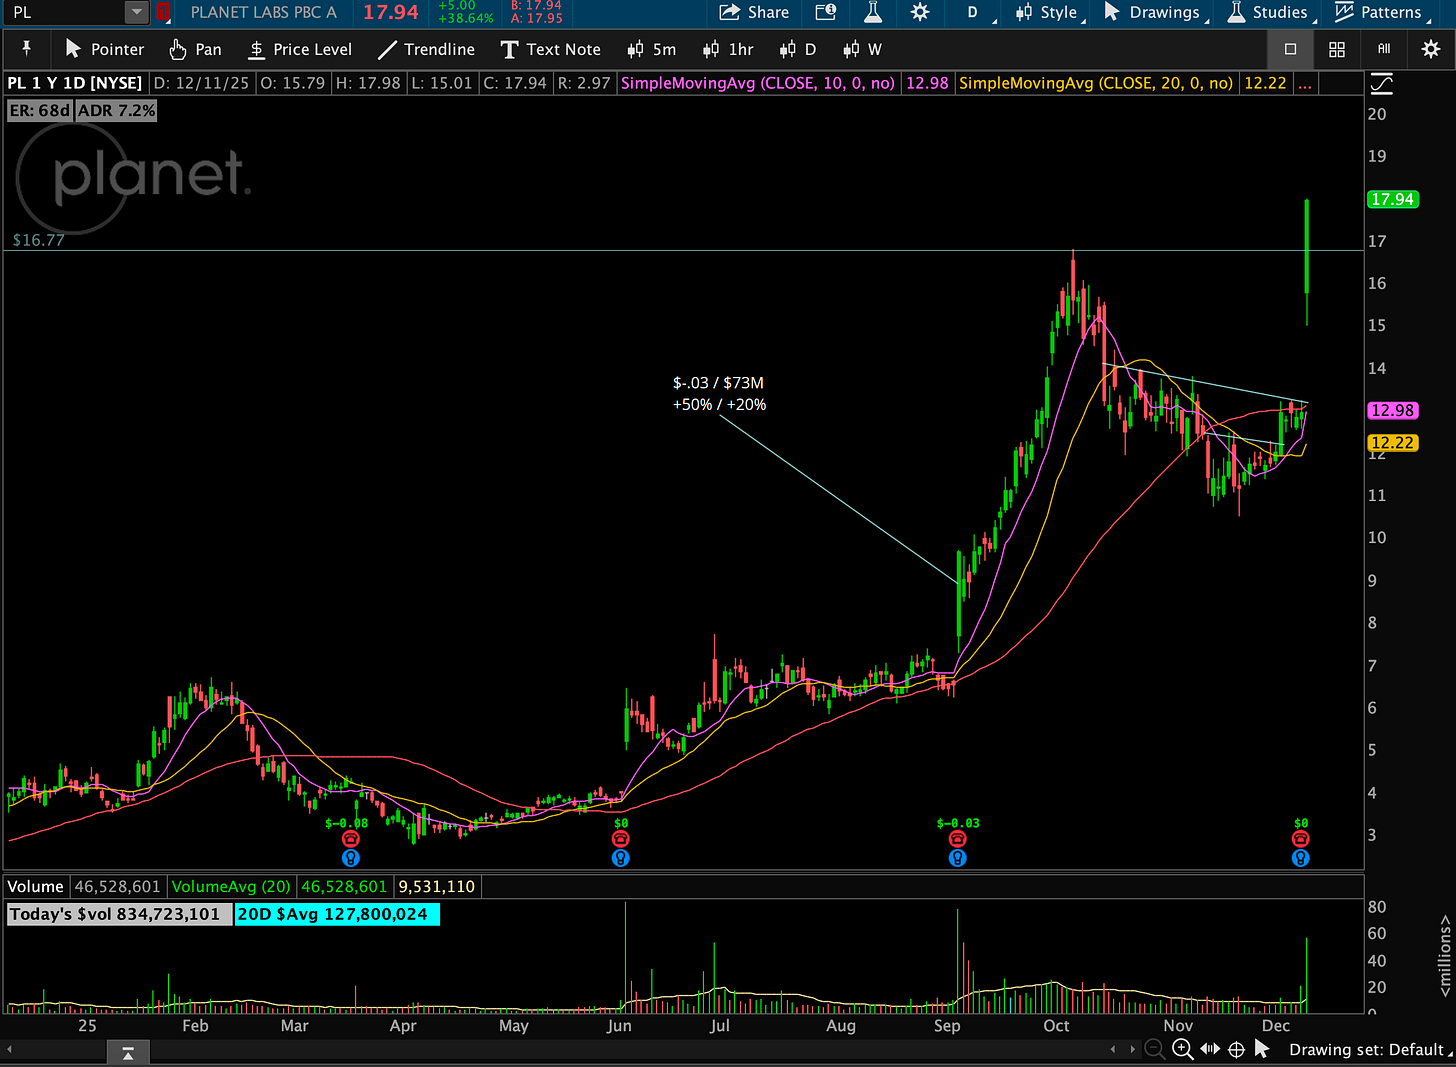Screen dimensions: 1456x1067
Task: Select the Price Level drawing tool
Action: tap(300, 49)
